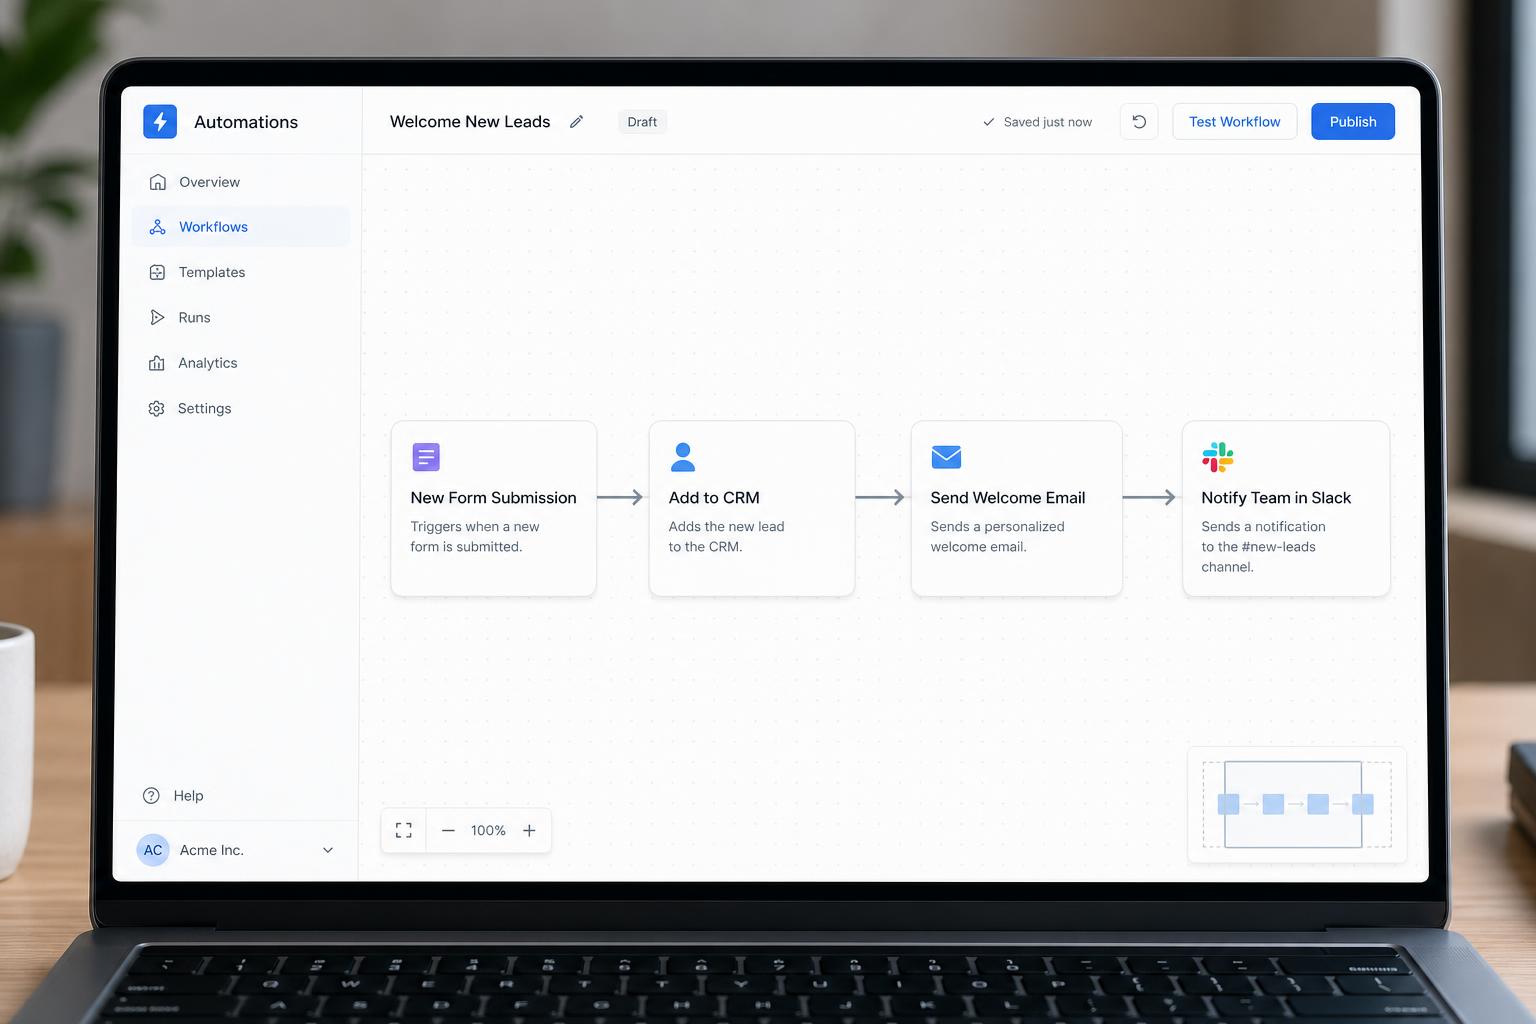Image resolution: width=1536 pixels, height=1024 pixels.
Task: Click the fit-to-screen icon in zoom bar
Action: coord(404,831)
